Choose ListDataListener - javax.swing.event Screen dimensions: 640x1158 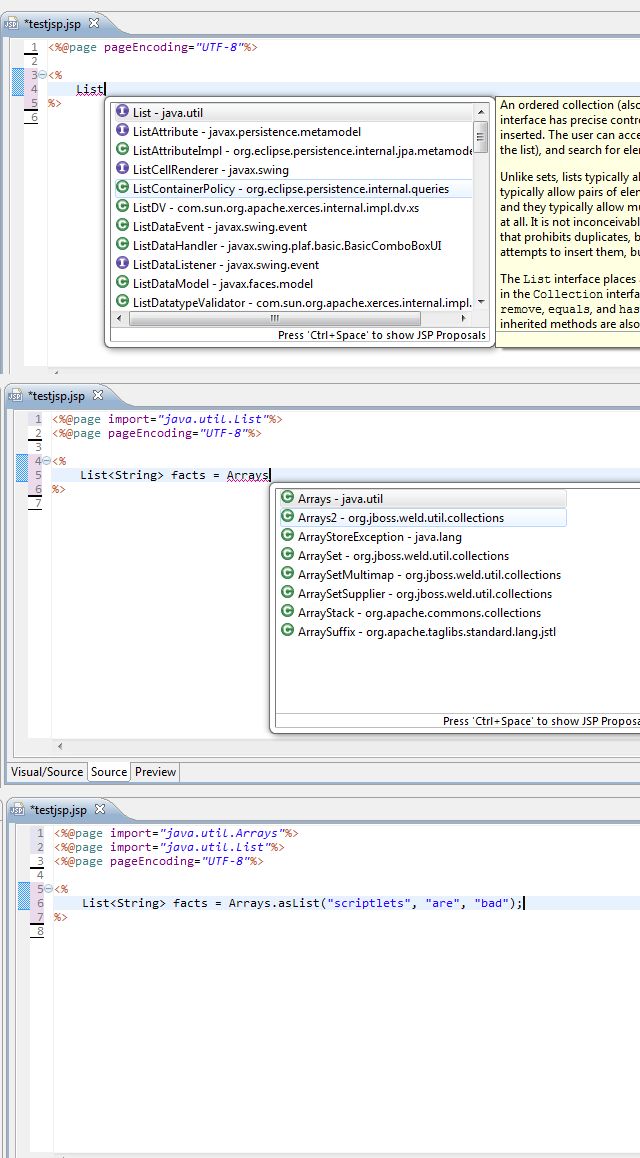[x=294, y=264]
